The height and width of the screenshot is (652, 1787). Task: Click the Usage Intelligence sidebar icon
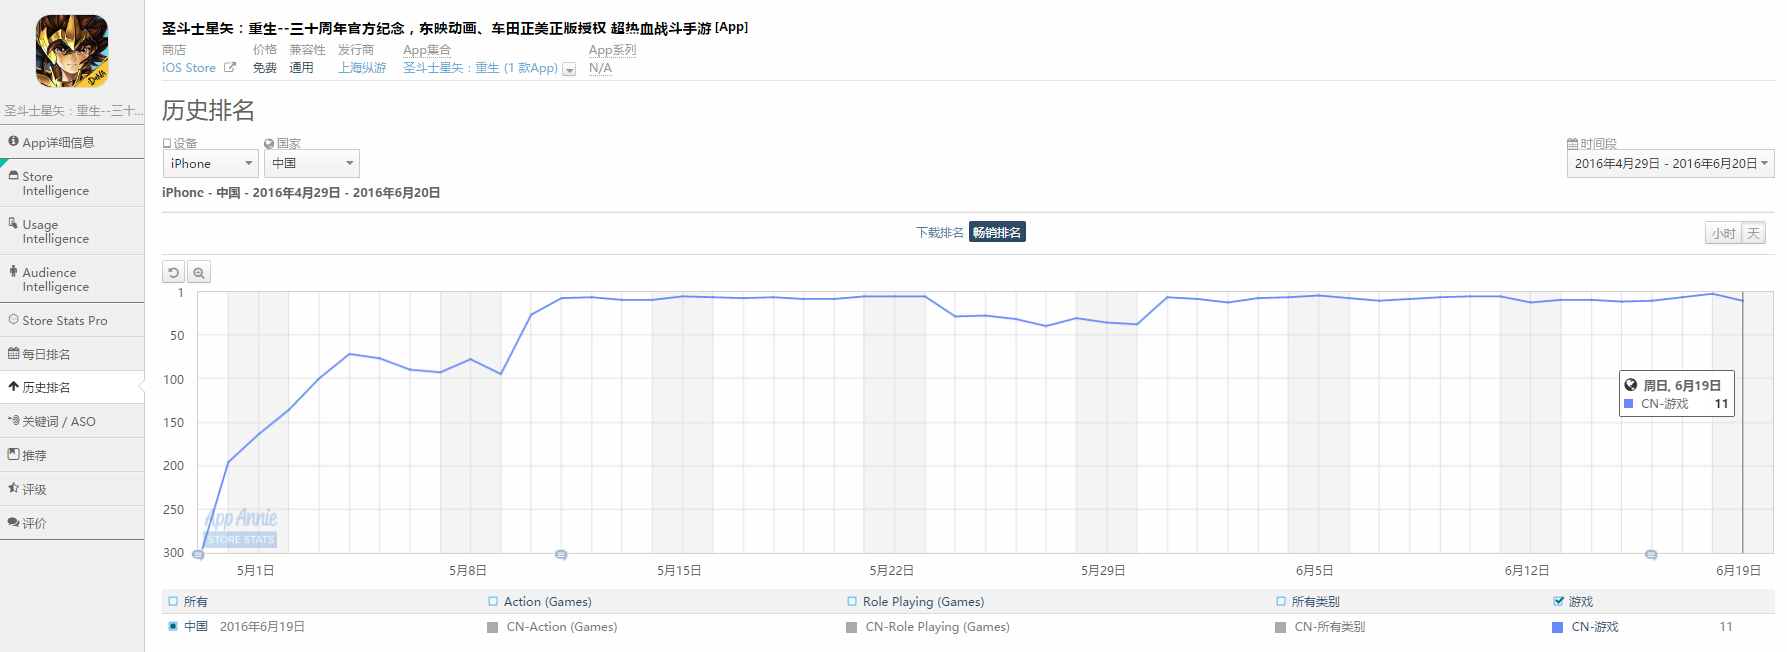click(x=13, y=223)
